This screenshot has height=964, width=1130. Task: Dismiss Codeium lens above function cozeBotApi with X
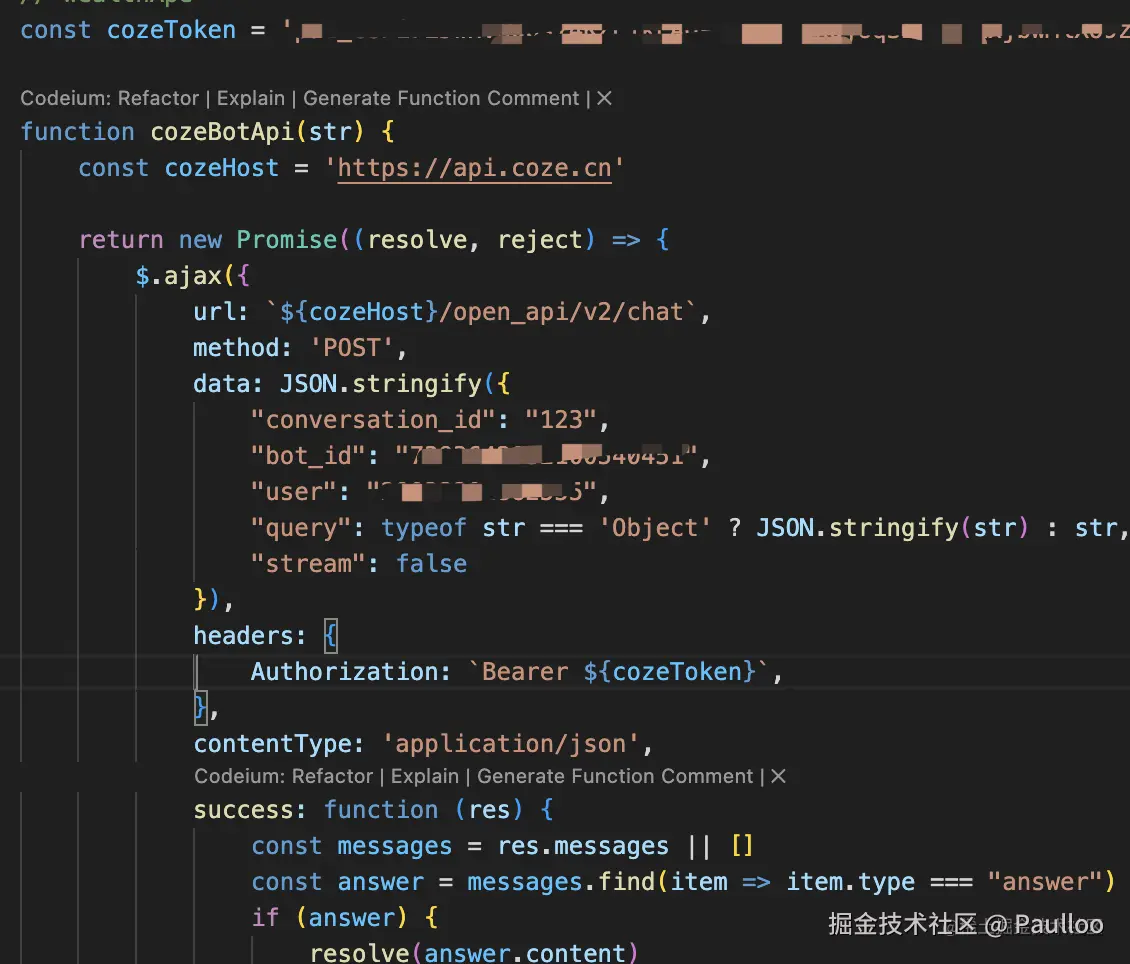tap(605, 98)
